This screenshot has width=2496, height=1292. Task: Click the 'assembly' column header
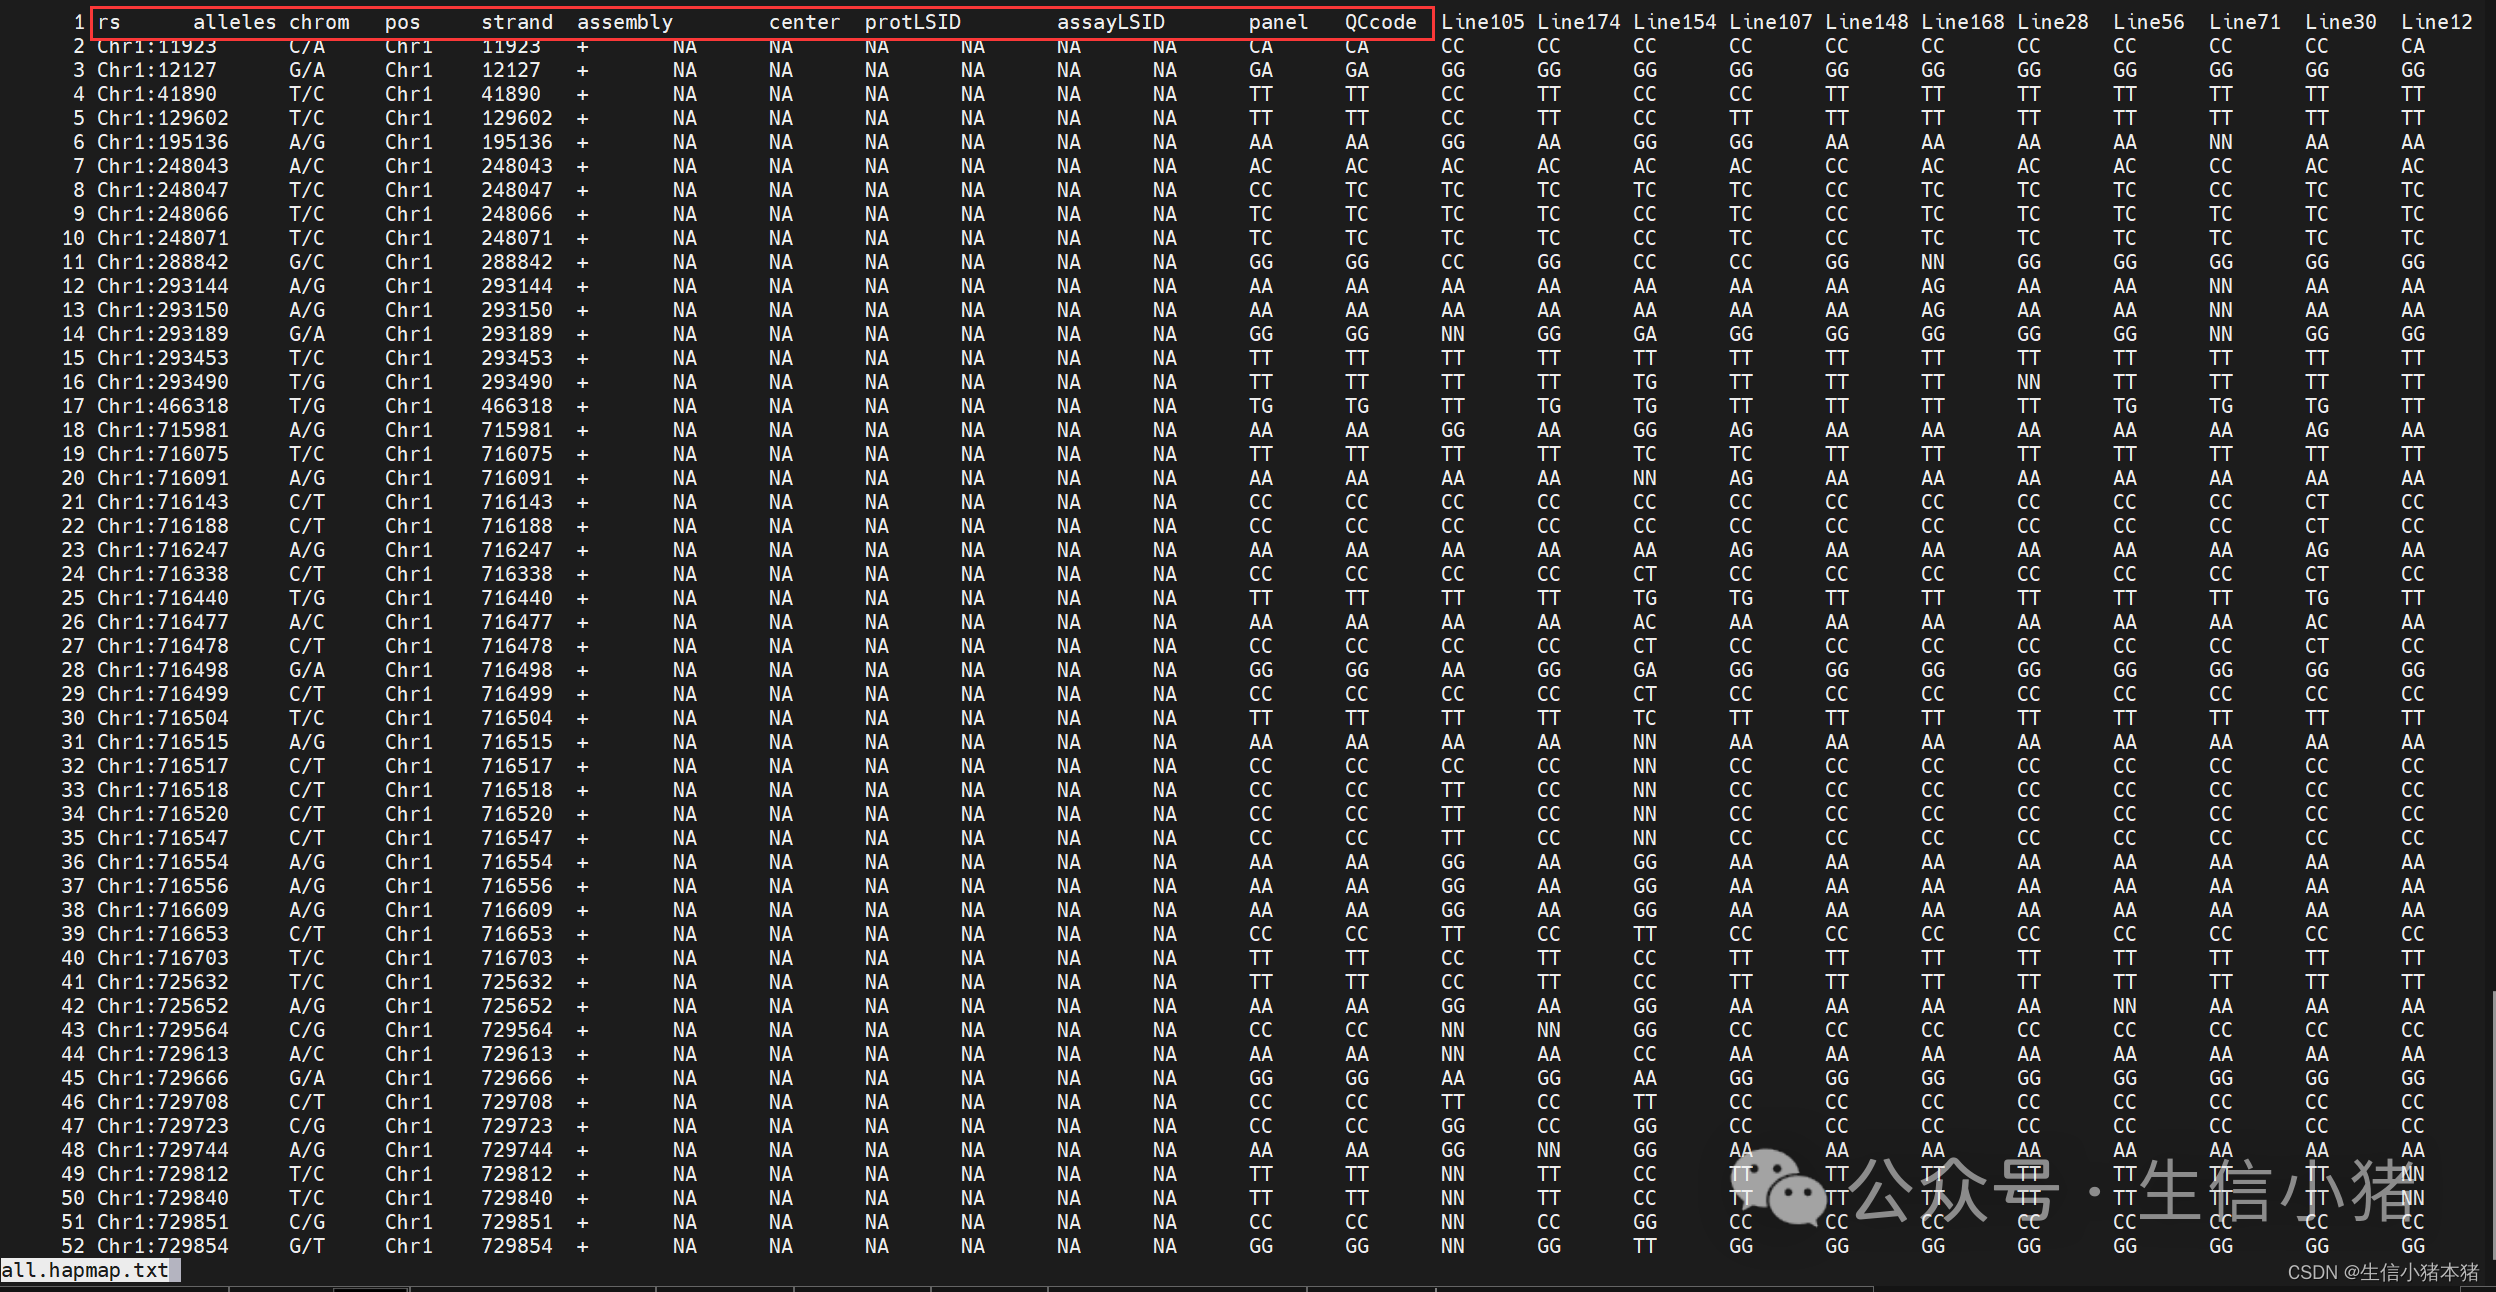pos(625,22)
